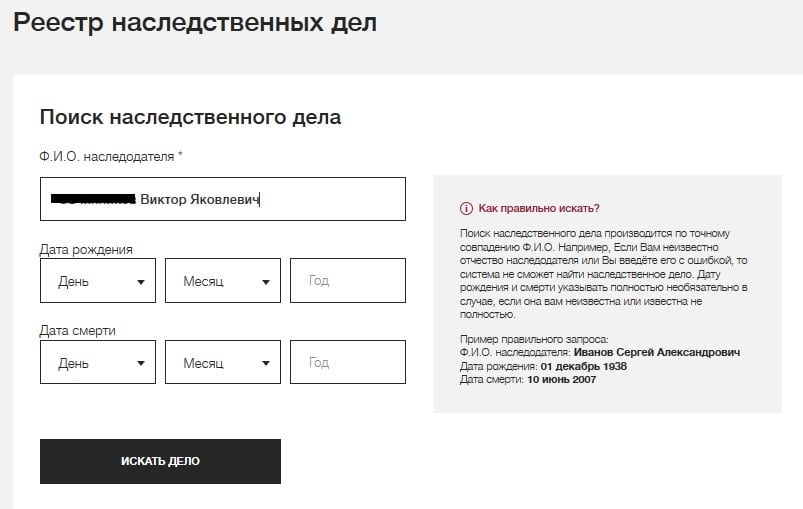
Task: Open the death date 'Месяц' dropdown
Action: pos(223,362)
